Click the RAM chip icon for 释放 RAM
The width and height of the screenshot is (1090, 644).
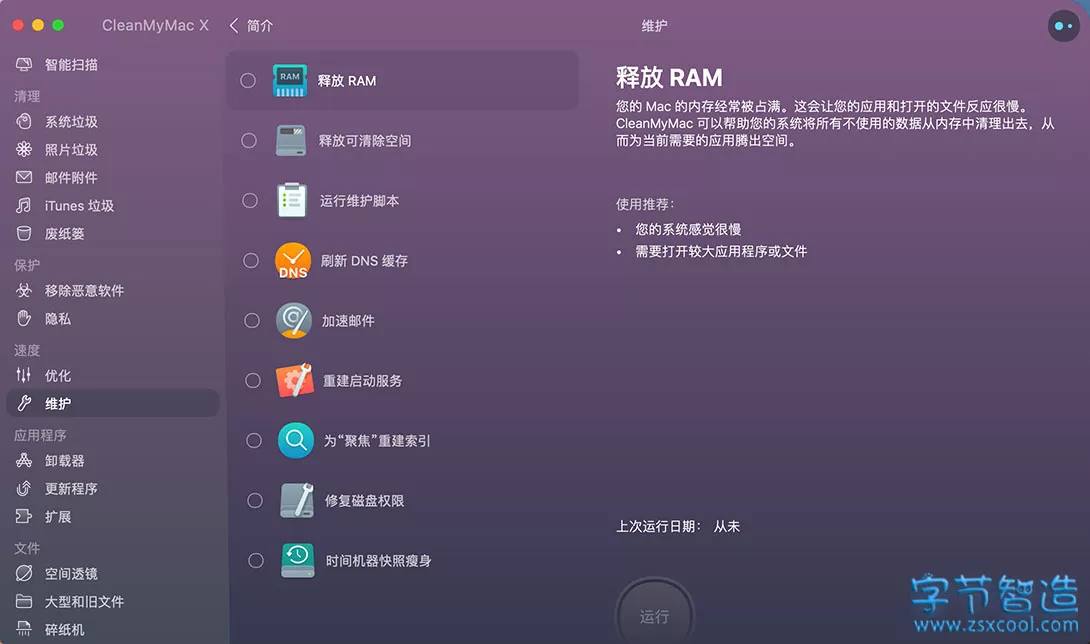[x=290, y=81]
